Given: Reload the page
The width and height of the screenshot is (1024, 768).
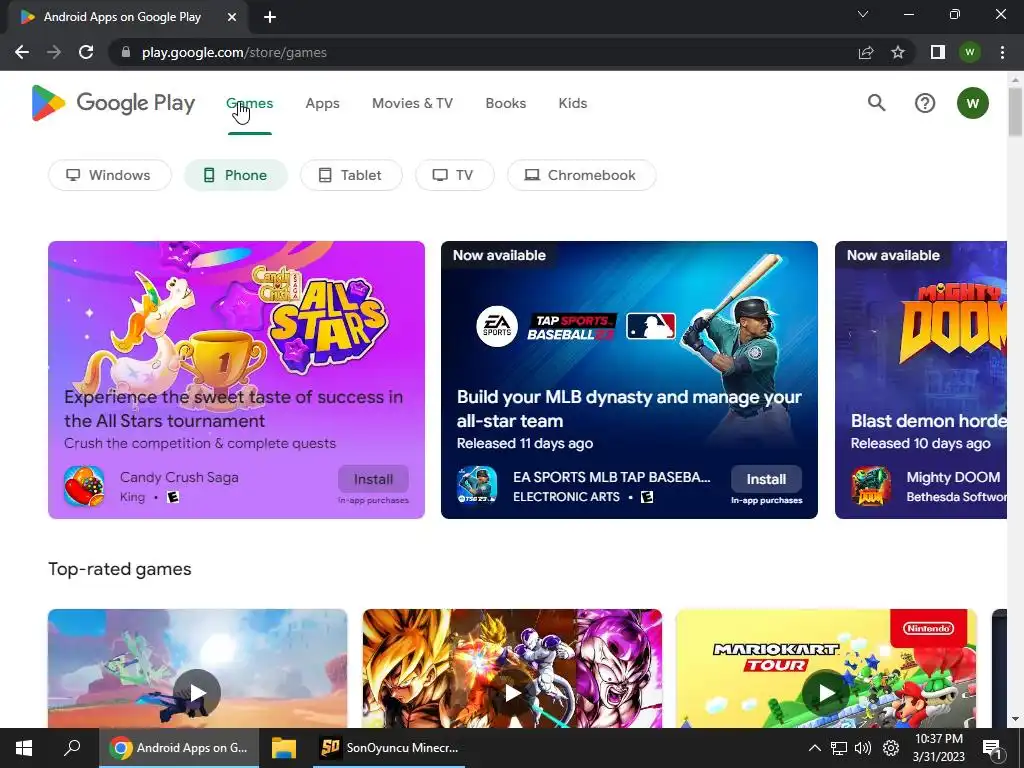Looking at the screenshot, I should point(86,52).
